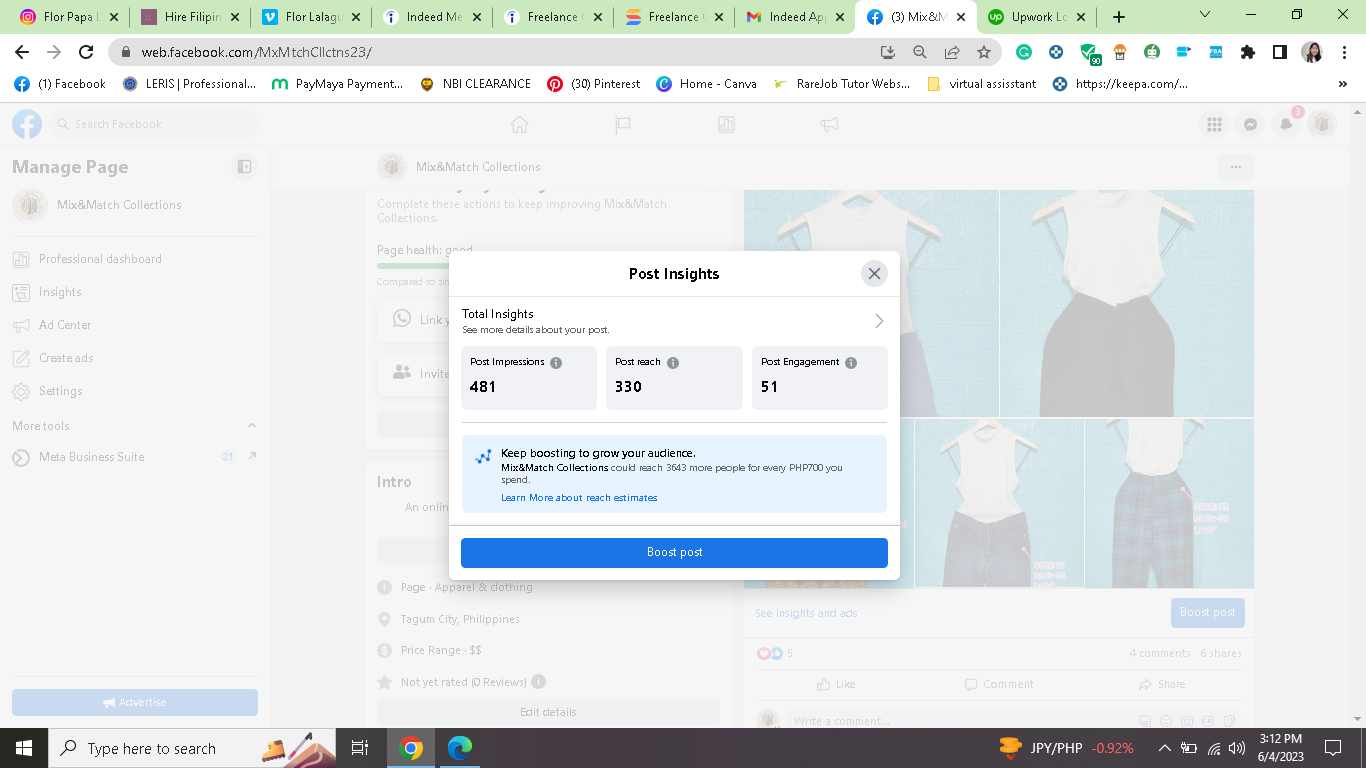Like the post
The image size is (1366, 768).
tap(836, 684)
